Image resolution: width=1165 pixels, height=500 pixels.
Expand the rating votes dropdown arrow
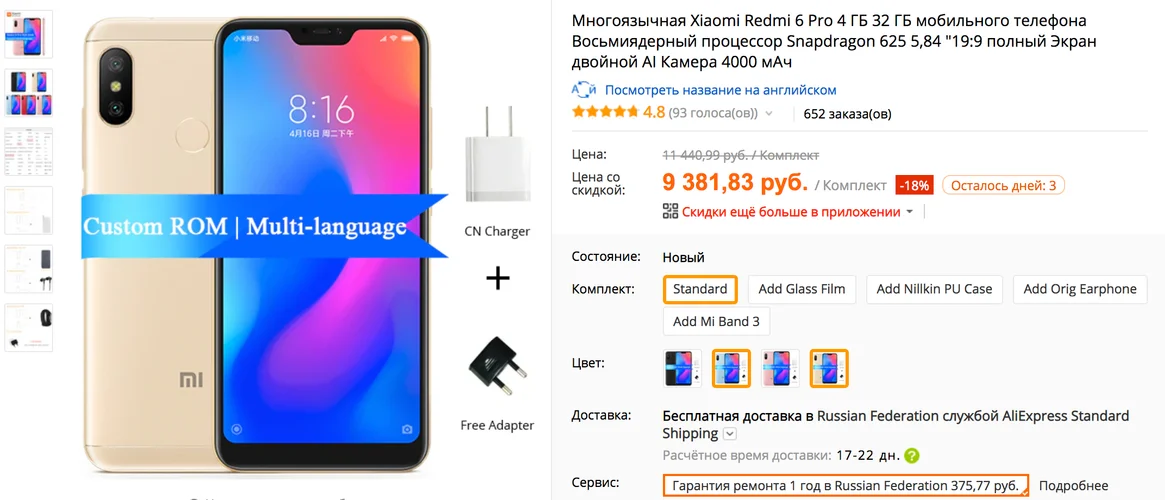pyautogui.click(x=769, y=114)
